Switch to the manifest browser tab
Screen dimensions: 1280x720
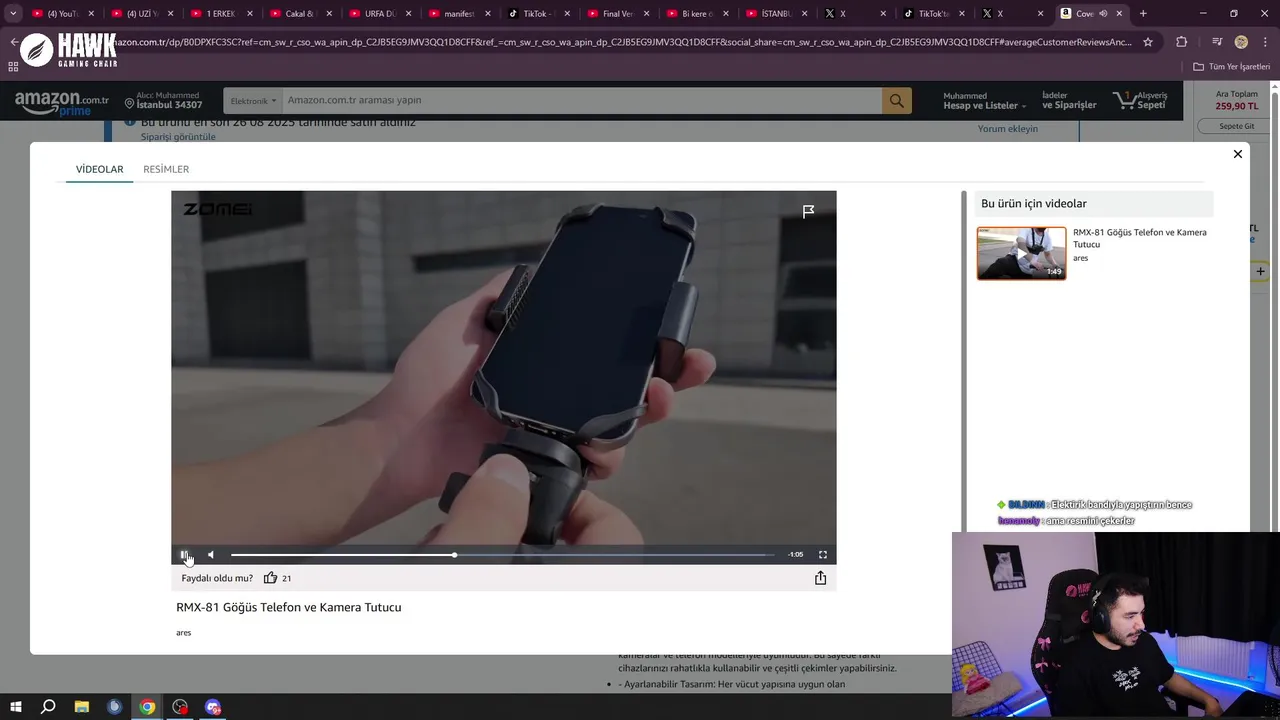tap(459, 14)
